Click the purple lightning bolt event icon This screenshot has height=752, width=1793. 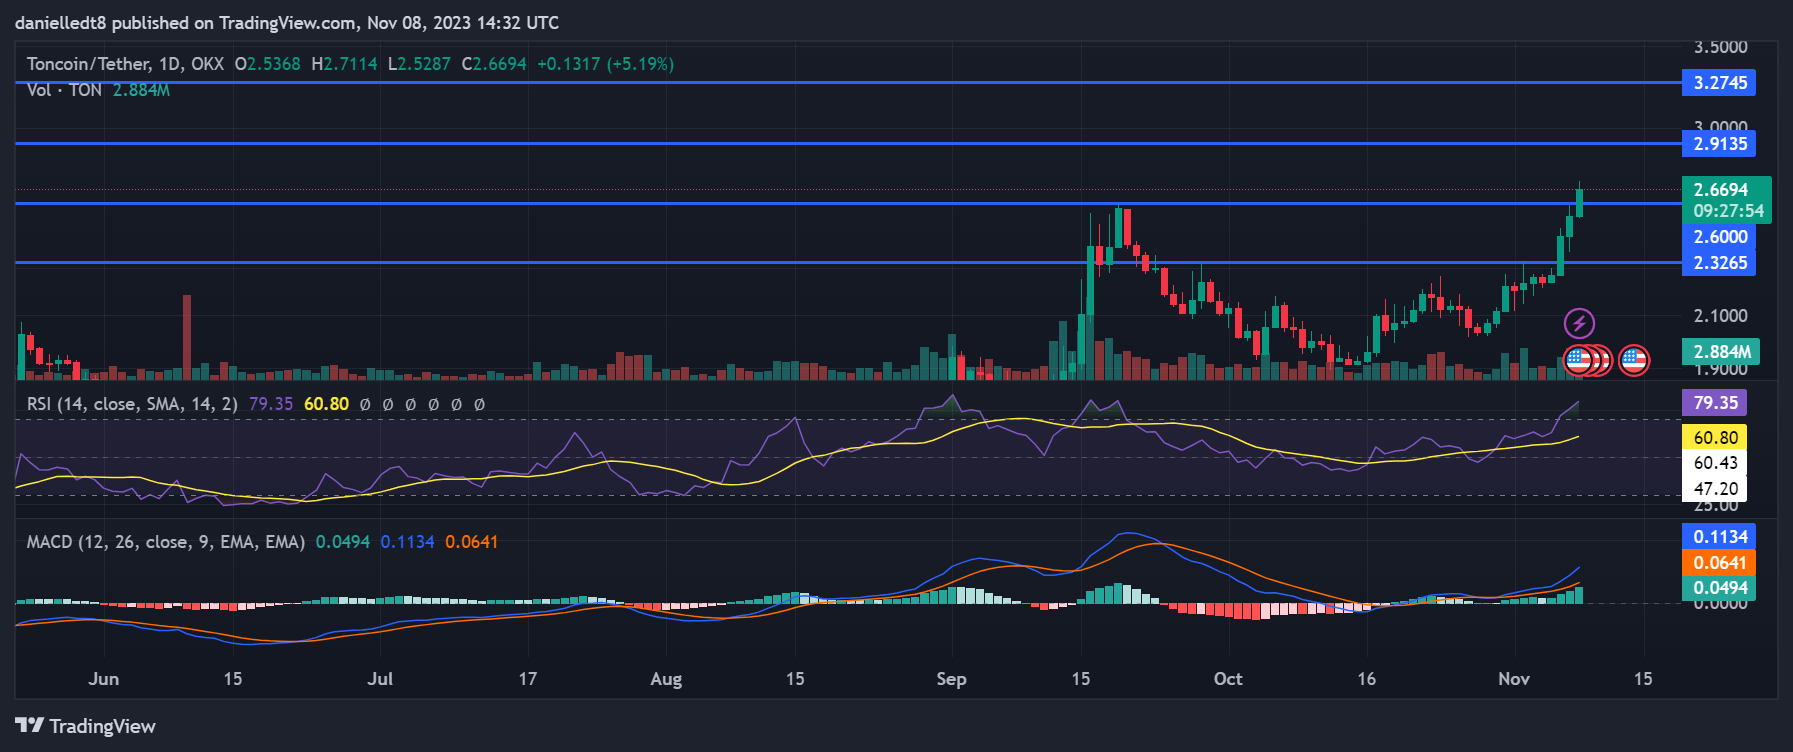[x=1579, y=323]
